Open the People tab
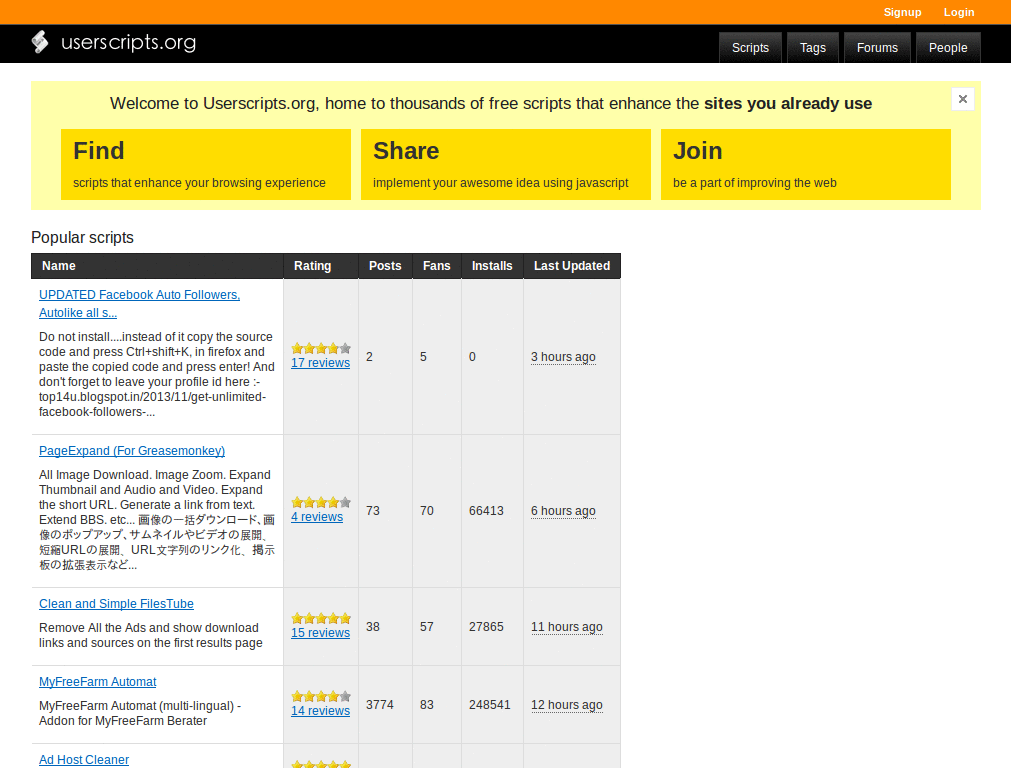 pos(947,48)
